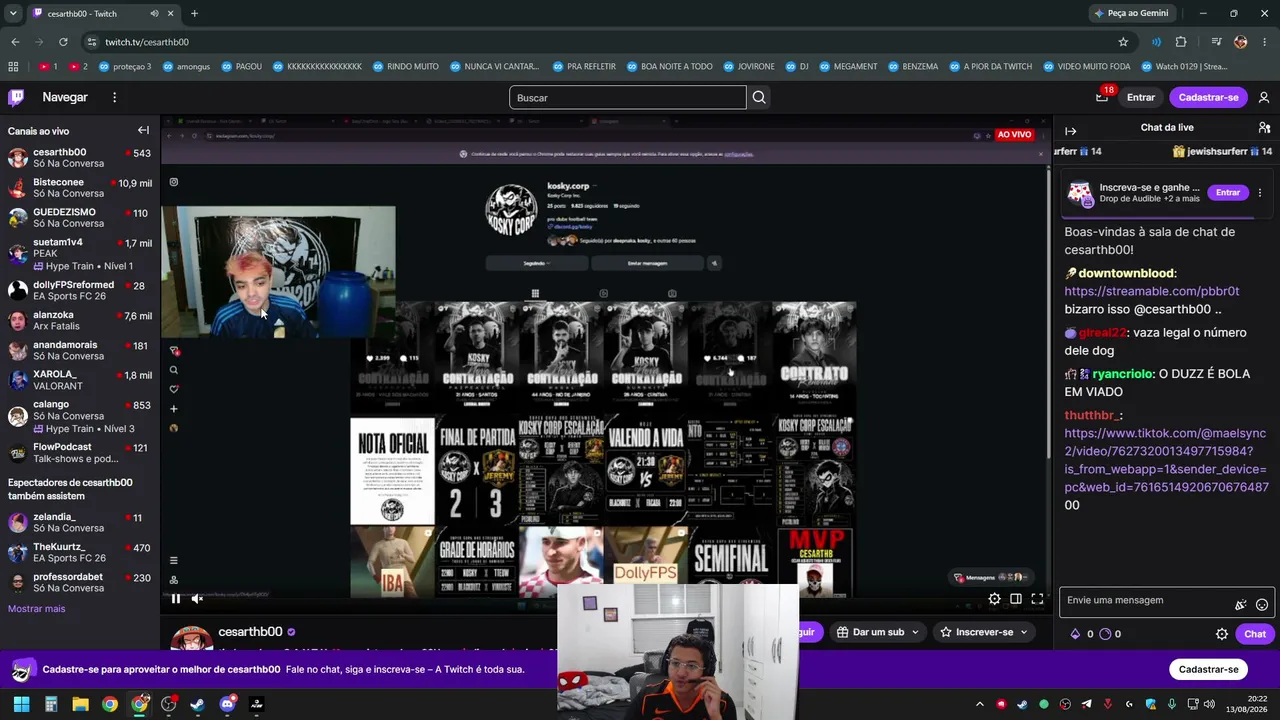Open the Chrome apps grid shortcut
The width and height of the screenshot is (1280, 720).
[x=13, y=67]
